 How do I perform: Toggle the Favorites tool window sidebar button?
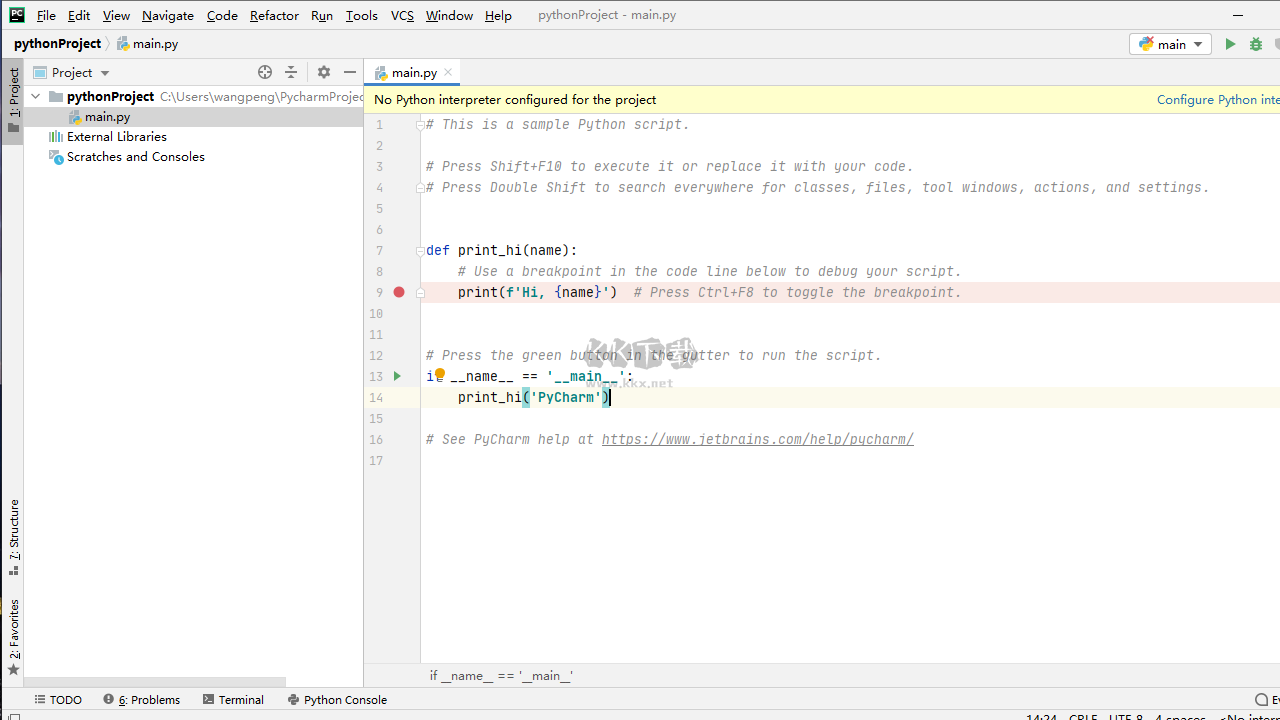pos(14,636)
